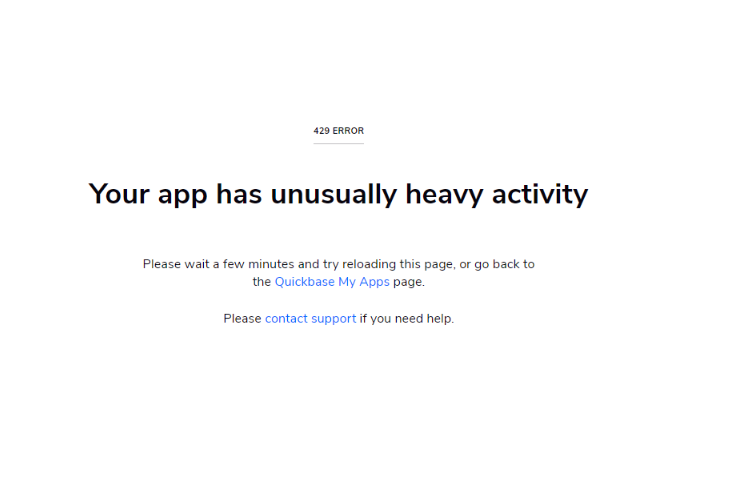Click the word "support" in the blue link
Screen dimensions: 744x490
(x=334, y=319)
